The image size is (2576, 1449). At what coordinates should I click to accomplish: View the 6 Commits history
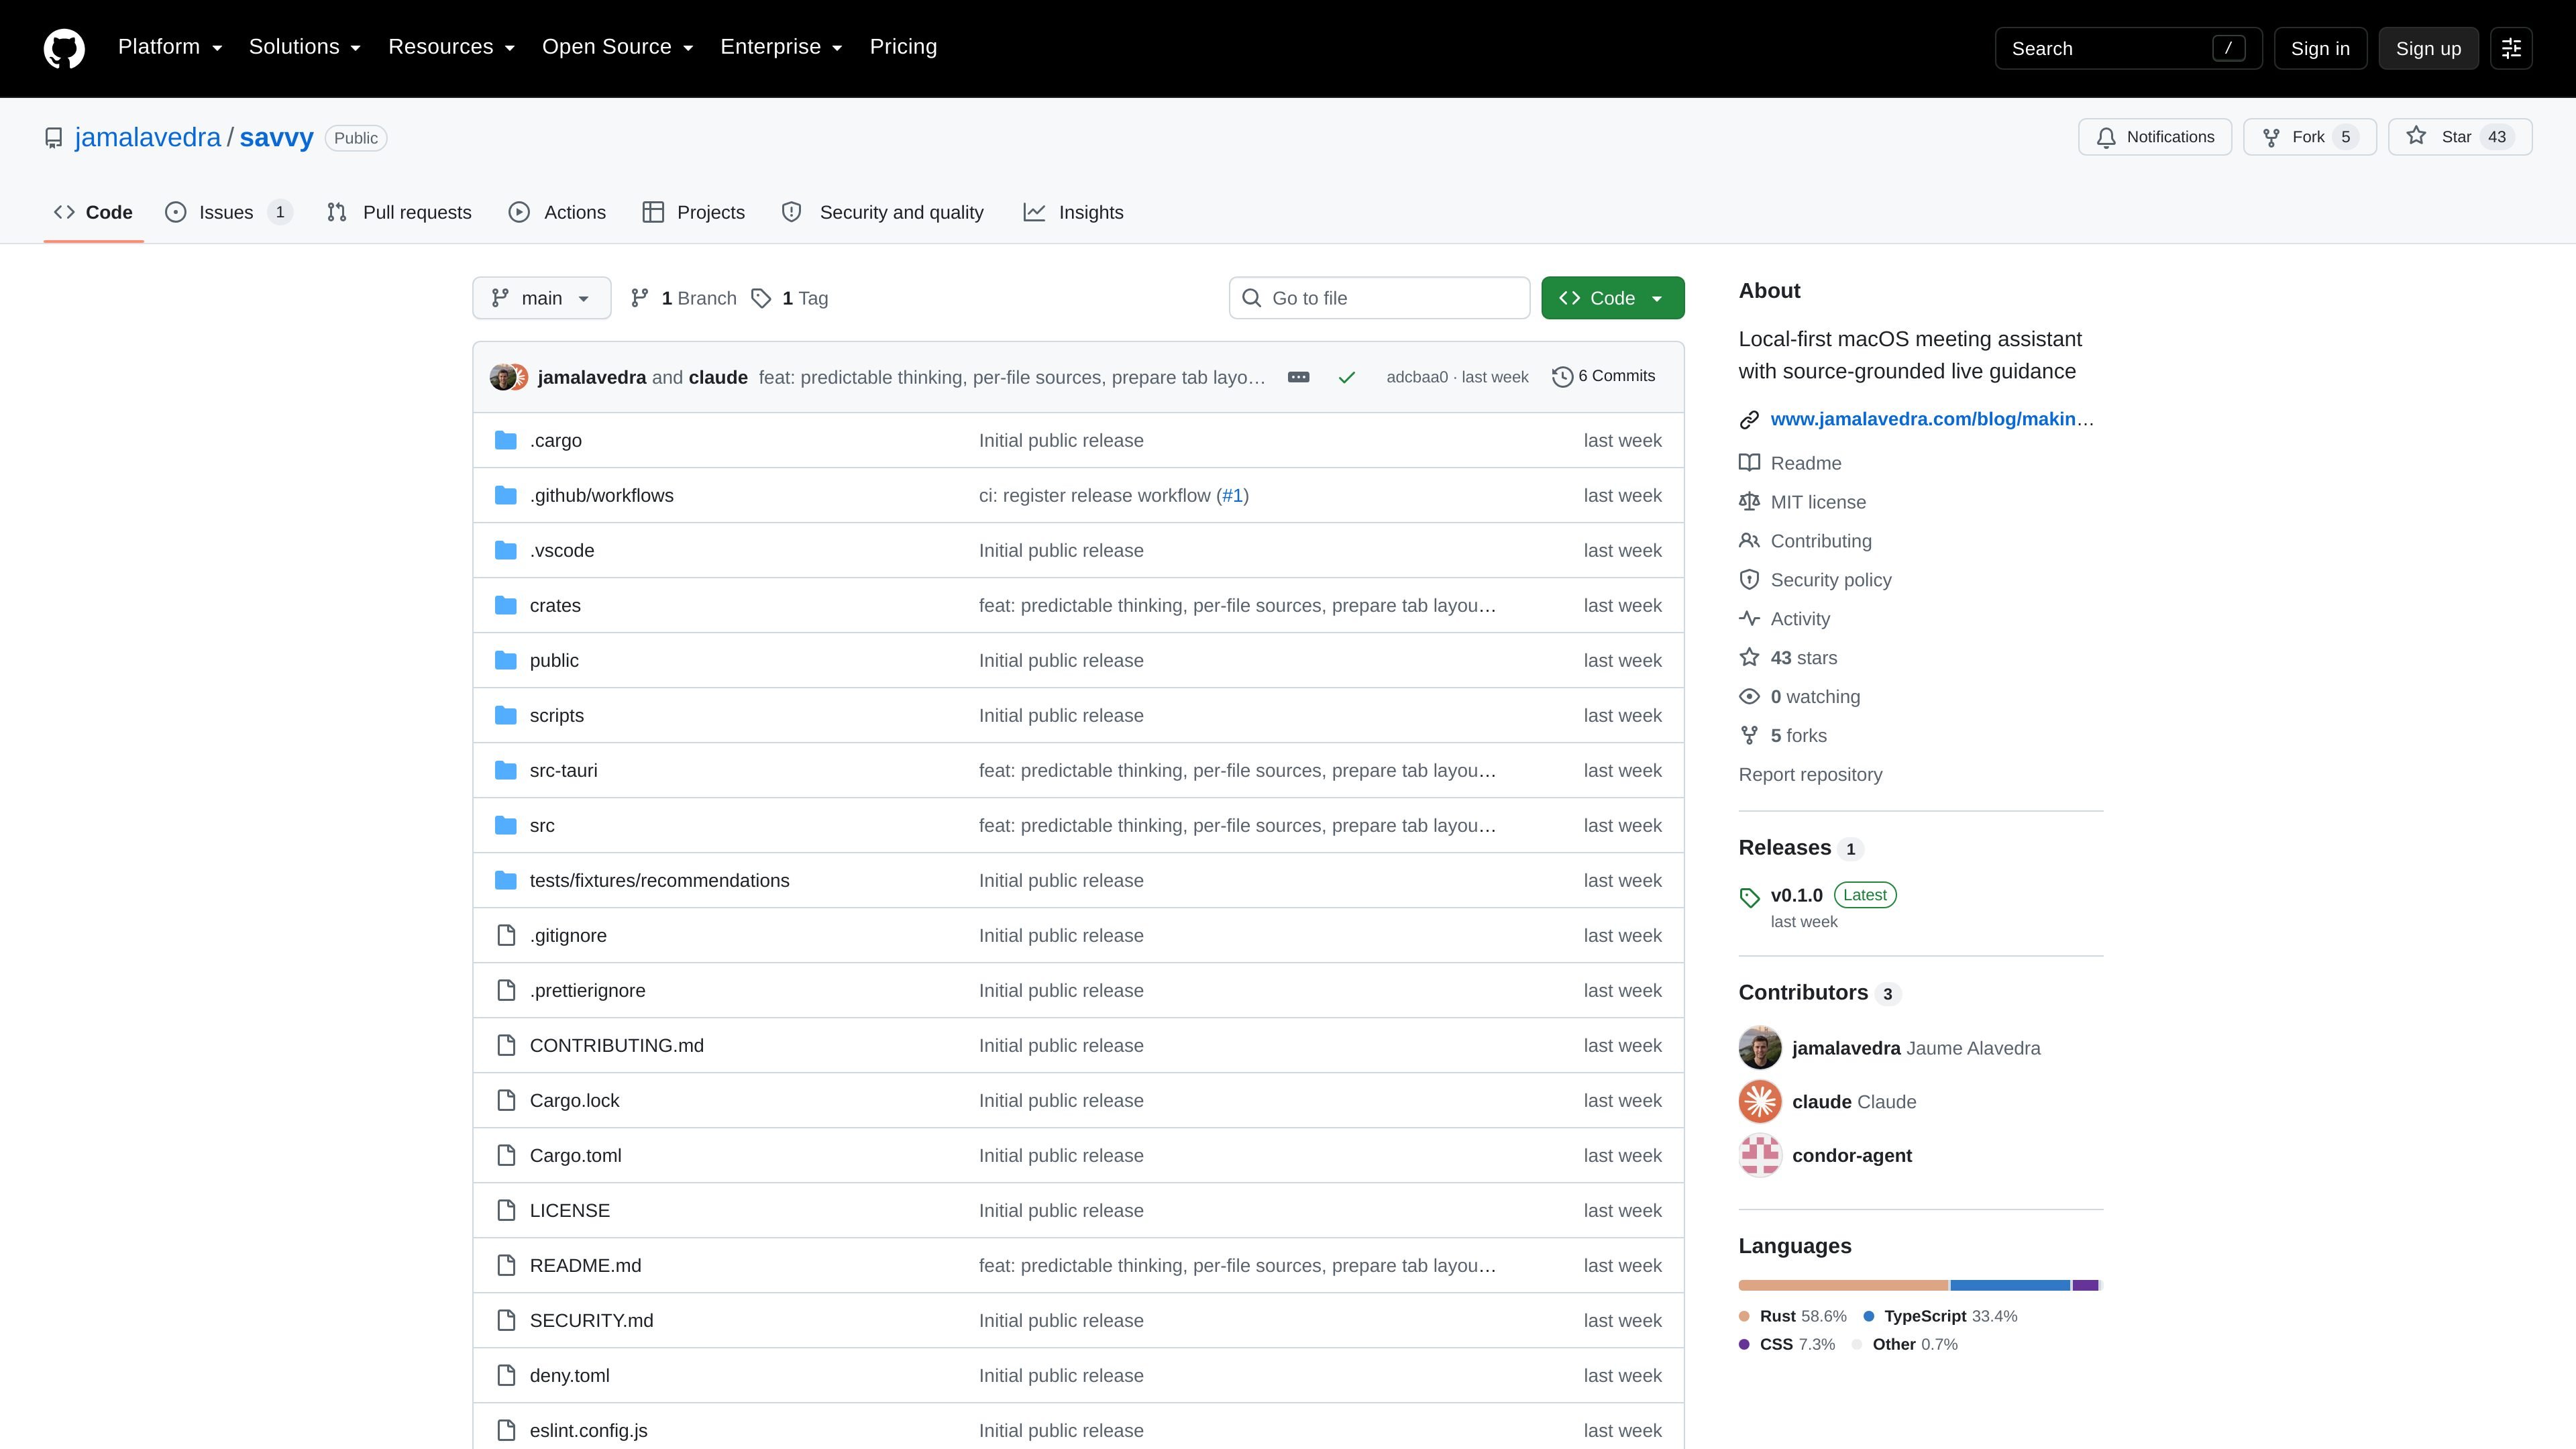(x=1603, y=376)
